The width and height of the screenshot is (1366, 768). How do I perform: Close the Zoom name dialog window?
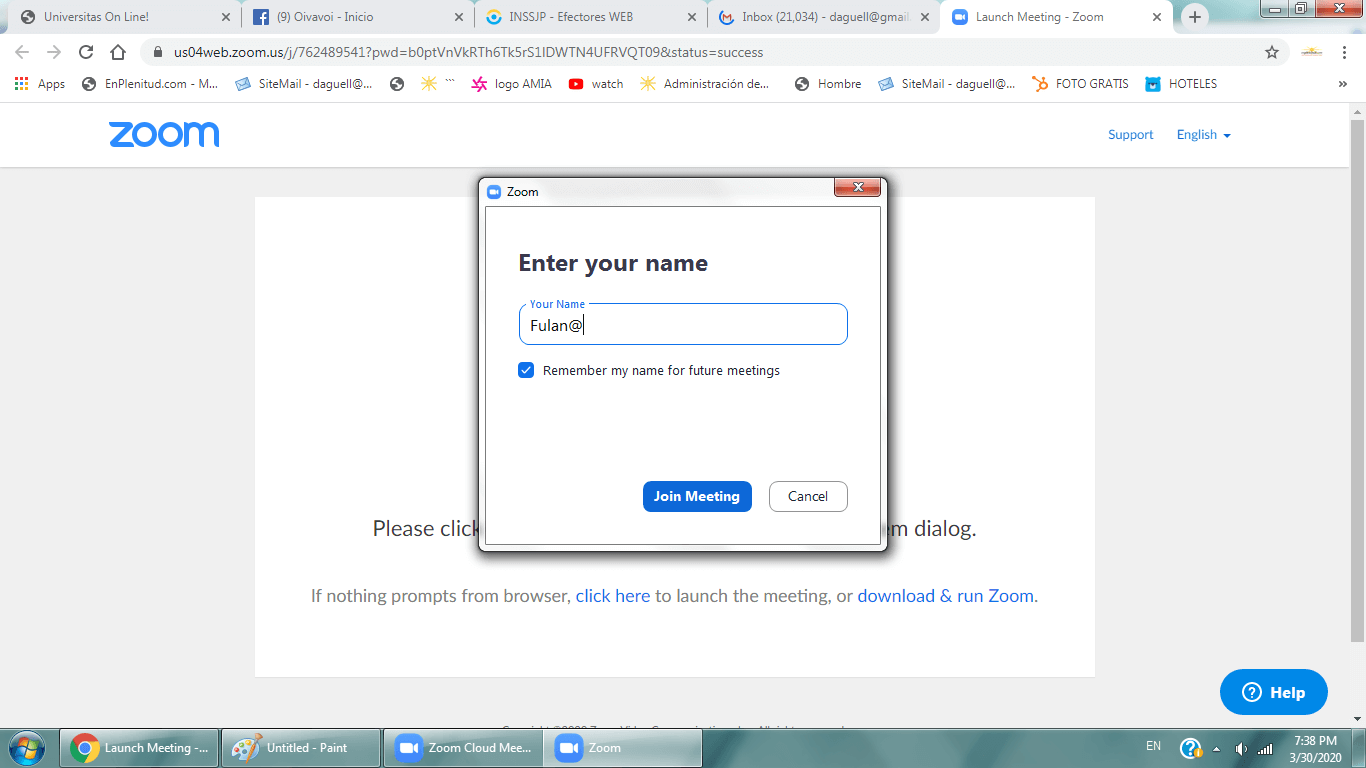pyautogui.click(x=857, y=187)
